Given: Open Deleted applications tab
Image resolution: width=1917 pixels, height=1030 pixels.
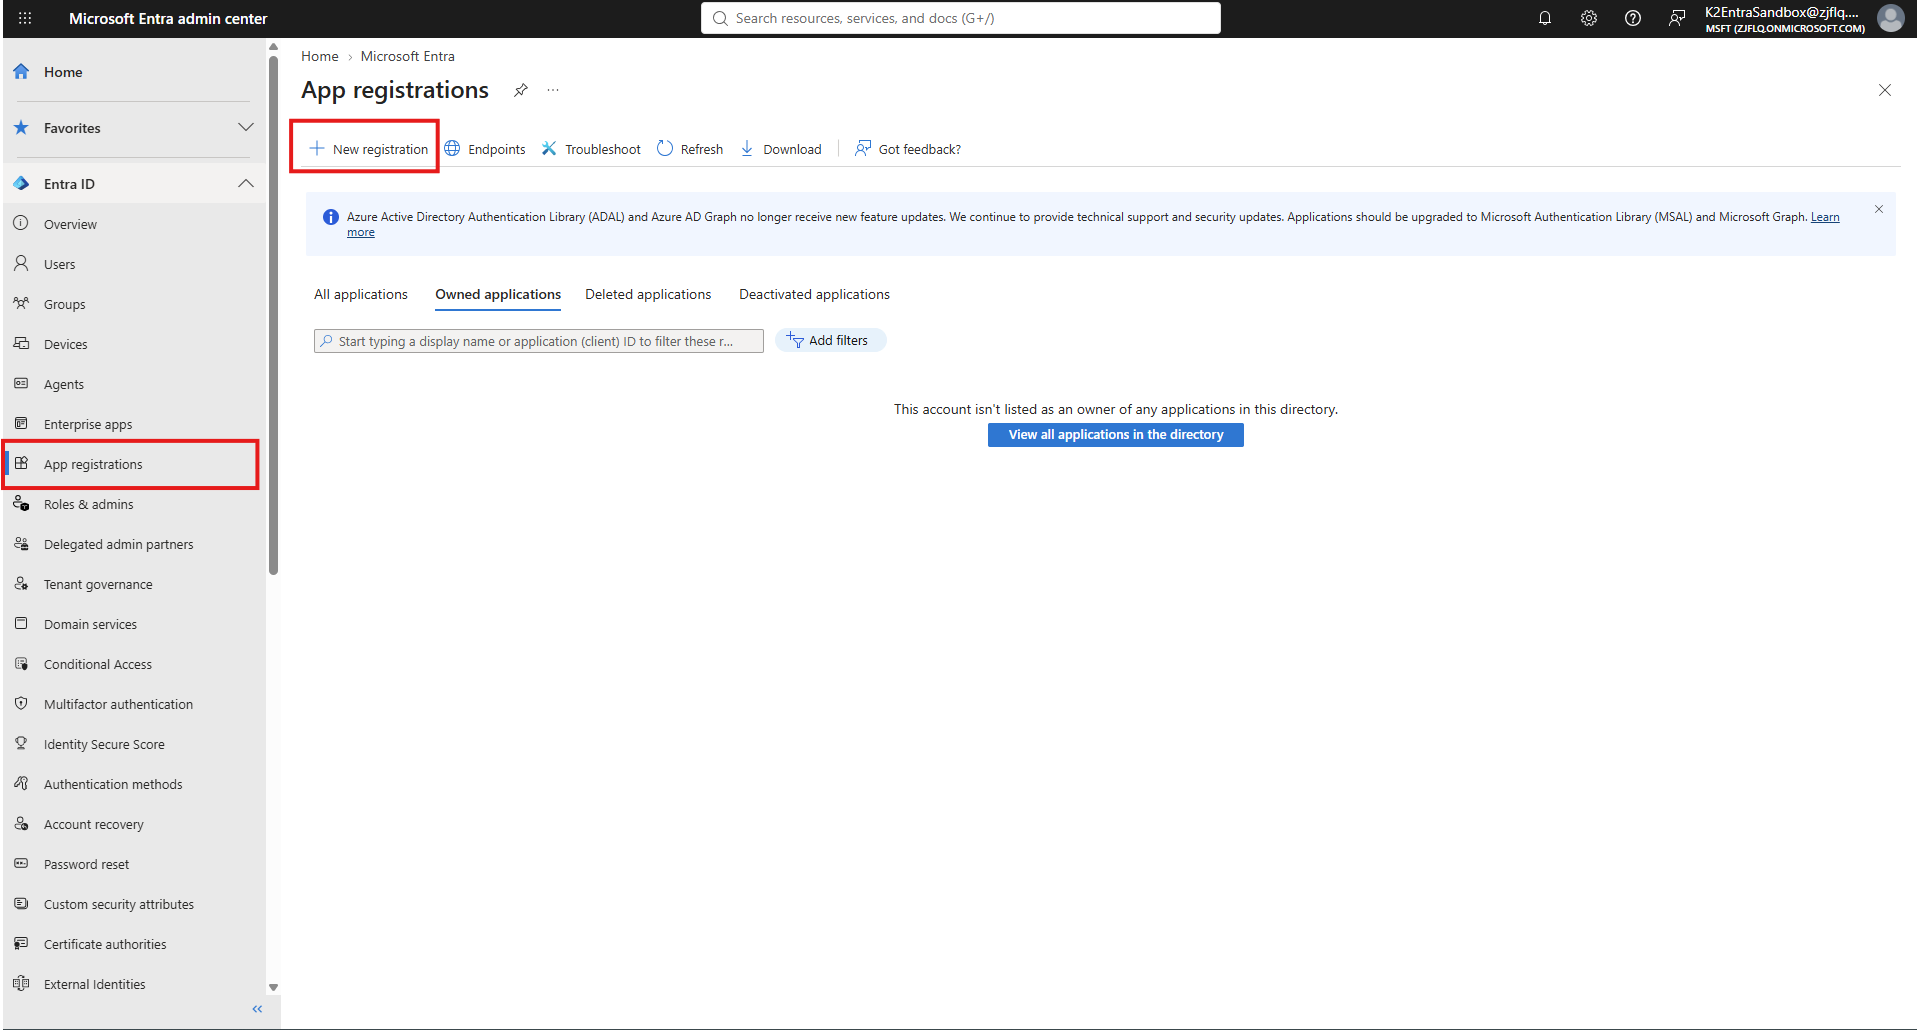Looking at the screenshot, I should [x=648, y=294].
